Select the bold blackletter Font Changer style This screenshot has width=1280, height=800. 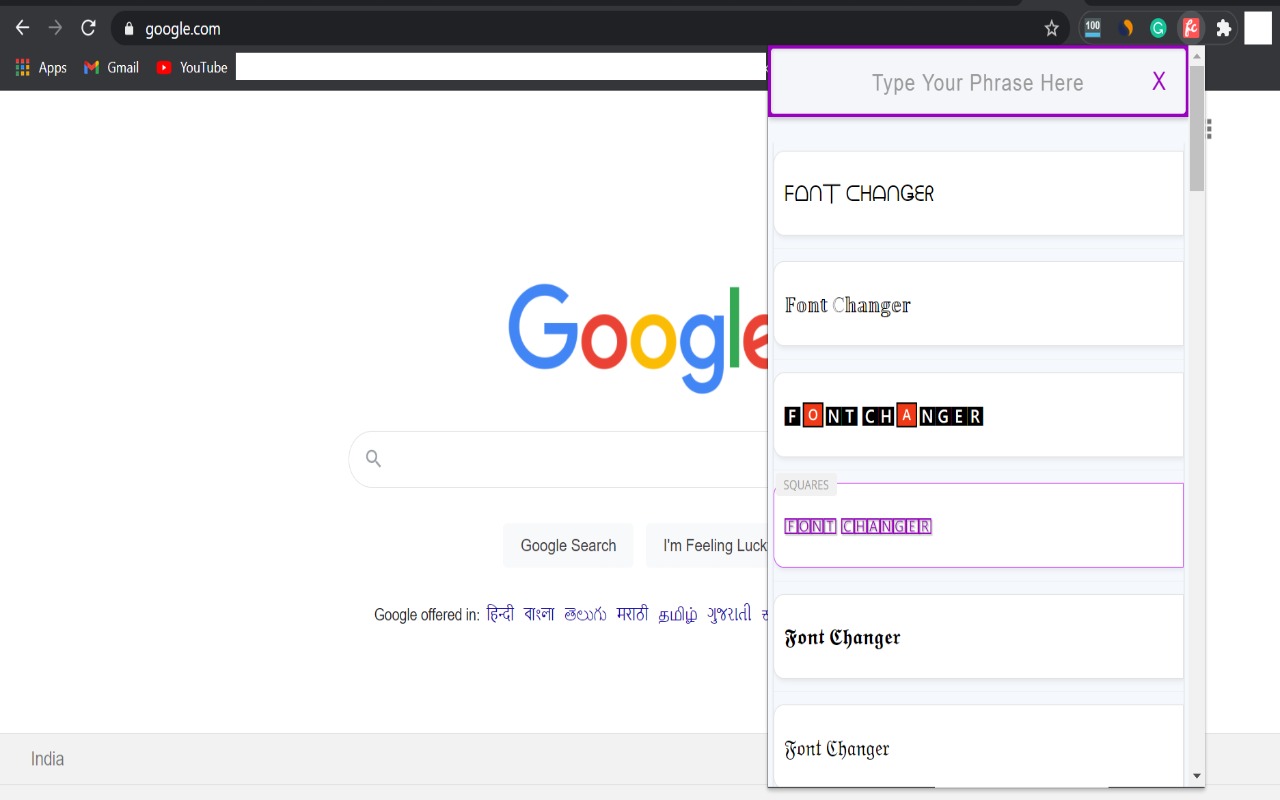tap(978, 637)
